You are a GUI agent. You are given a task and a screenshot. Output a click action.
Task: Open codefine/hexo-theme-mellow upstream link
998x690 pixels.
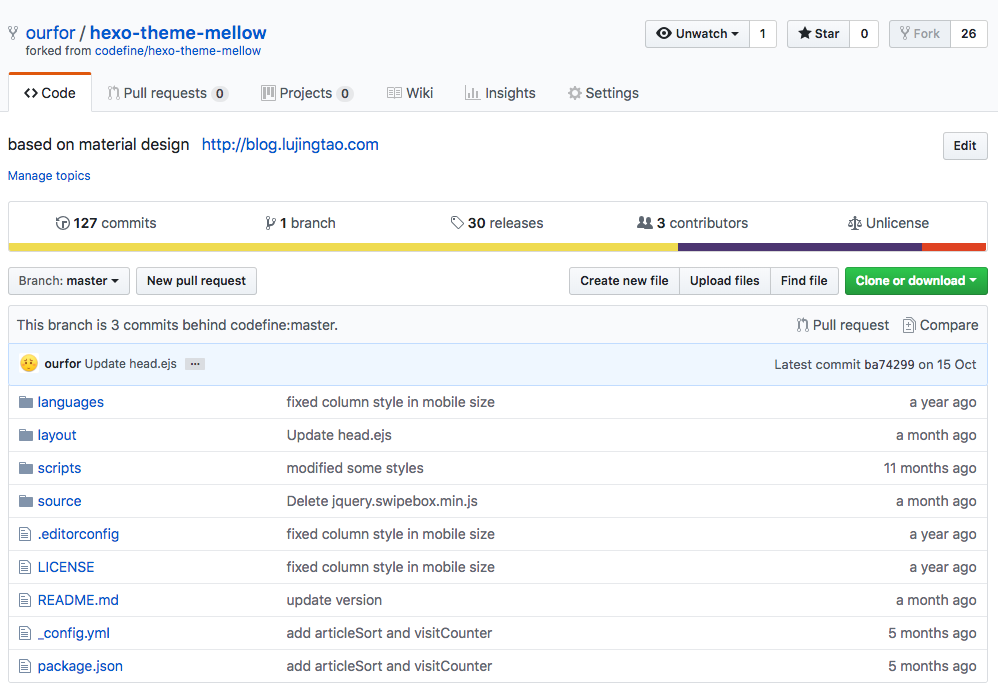(x=178, y=51)
